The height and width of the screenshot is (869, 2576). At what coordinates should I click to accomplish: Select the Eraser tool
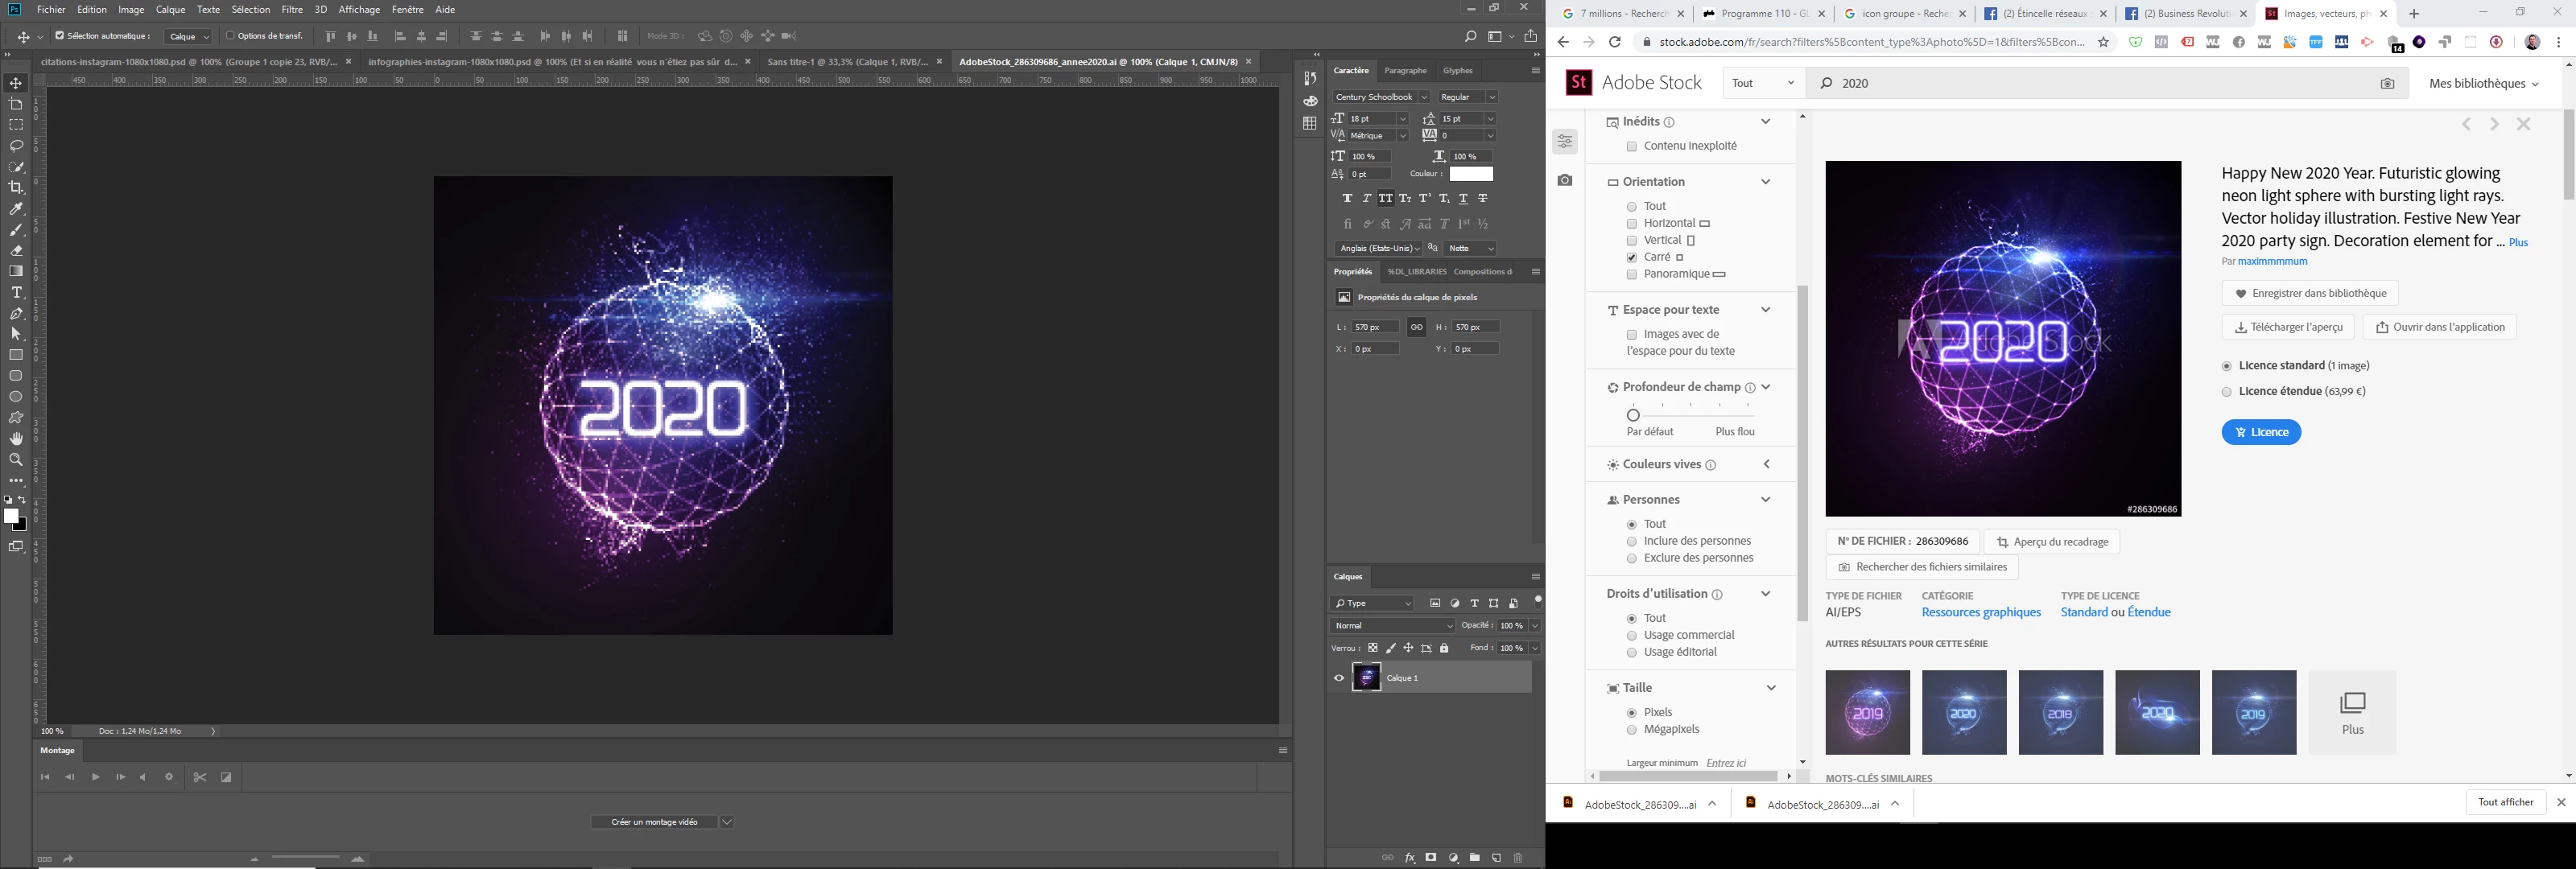click(16, 251)
